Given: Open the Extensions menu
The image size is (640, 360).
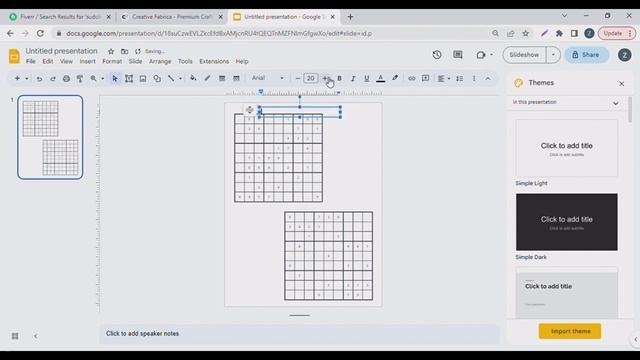Looking at the screenshot, I should click(x=214, y=62).
